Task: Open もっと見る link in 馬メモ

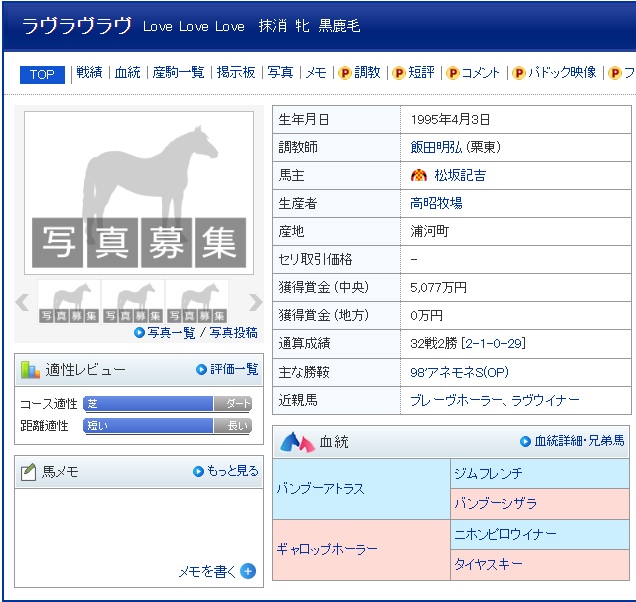Action: tap(232, 471)
